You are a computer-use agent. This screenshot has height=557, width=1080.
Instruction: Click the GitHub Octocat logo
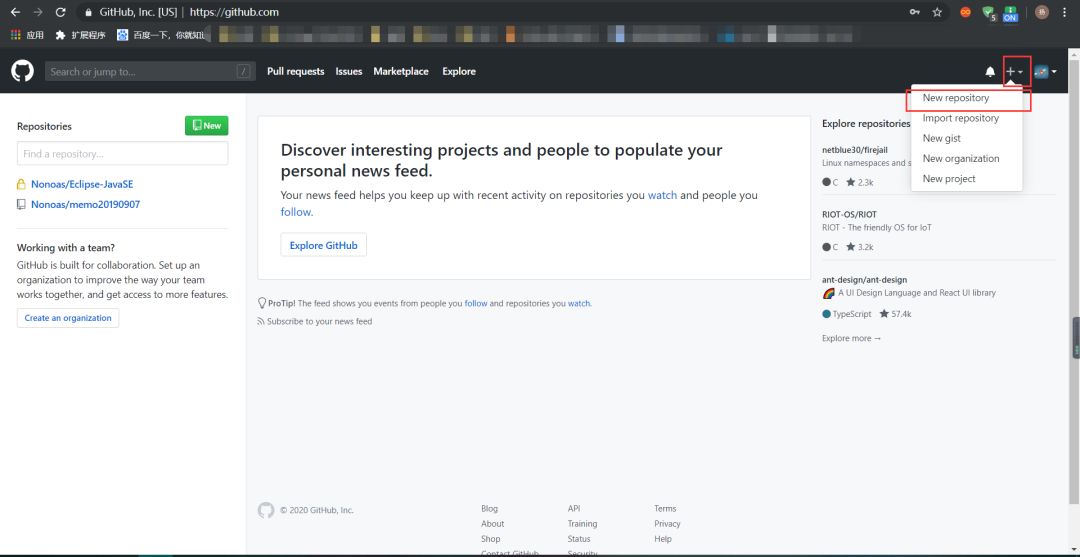tap(22, 71)
